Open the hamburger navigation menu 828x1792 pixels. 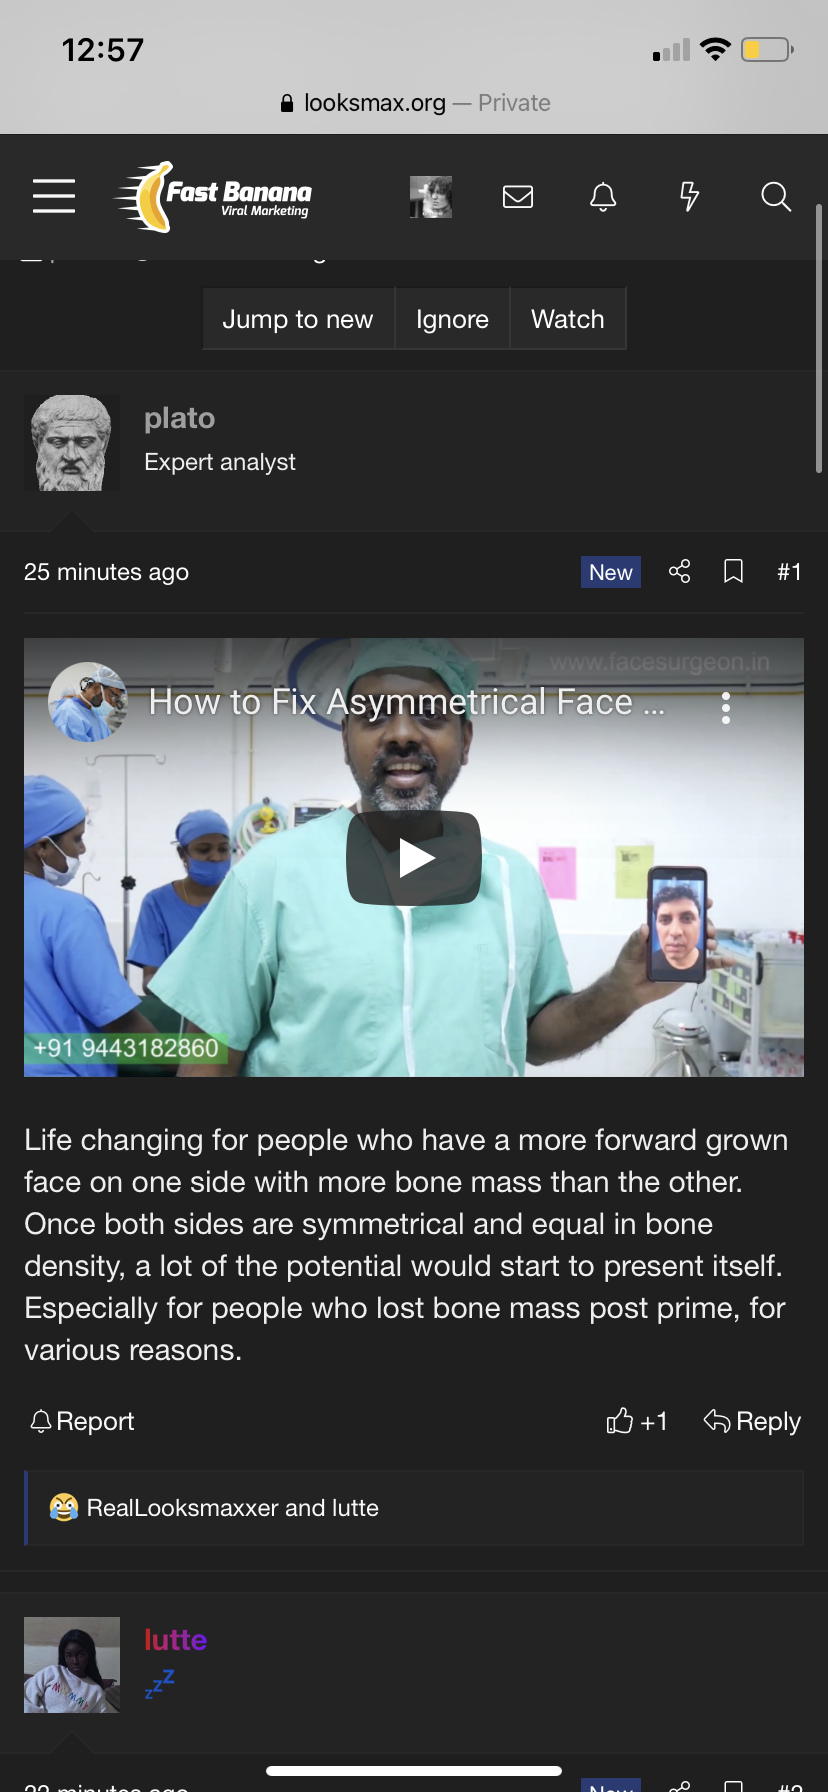54,196
